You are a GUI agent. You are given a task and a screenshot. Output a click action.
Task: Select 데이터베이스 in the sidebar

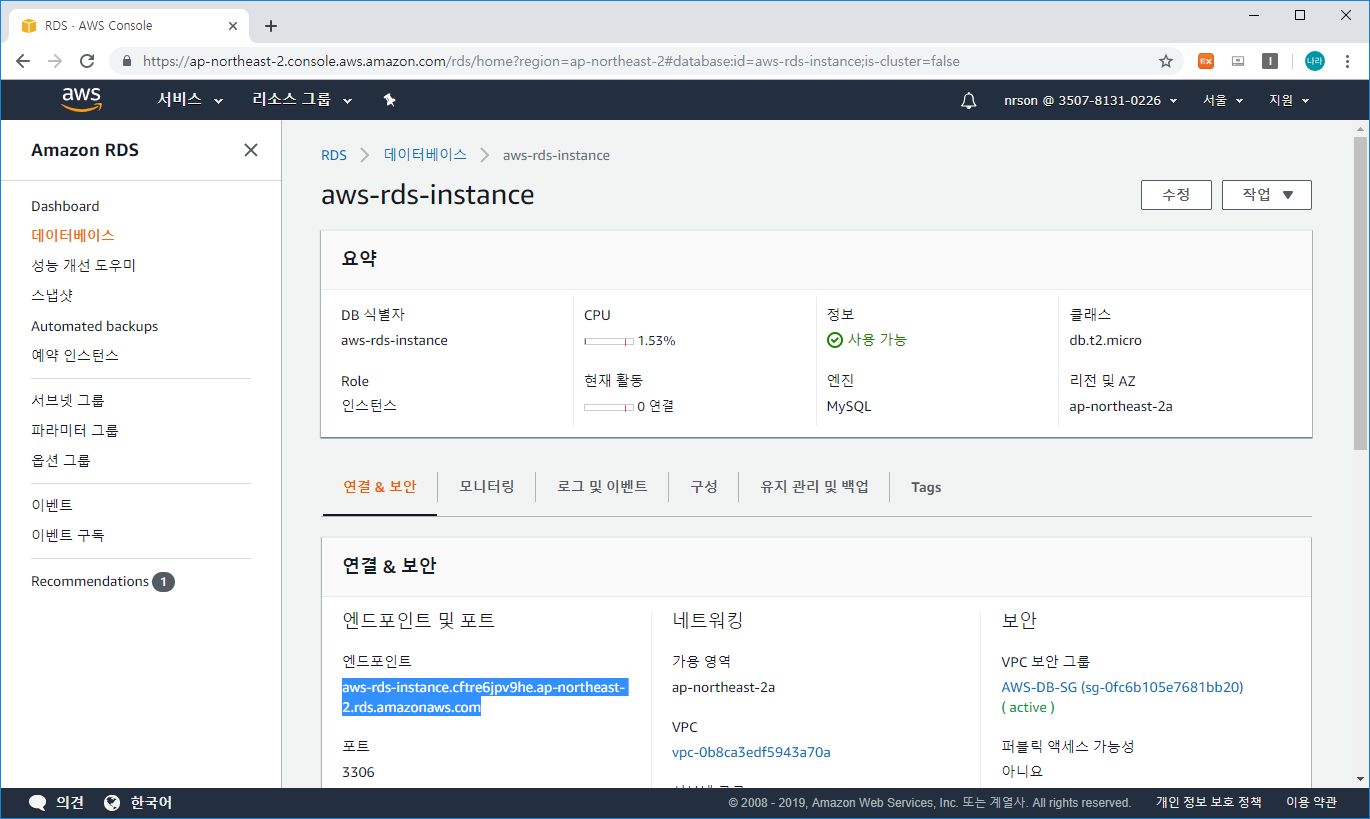tap(73, 235)
